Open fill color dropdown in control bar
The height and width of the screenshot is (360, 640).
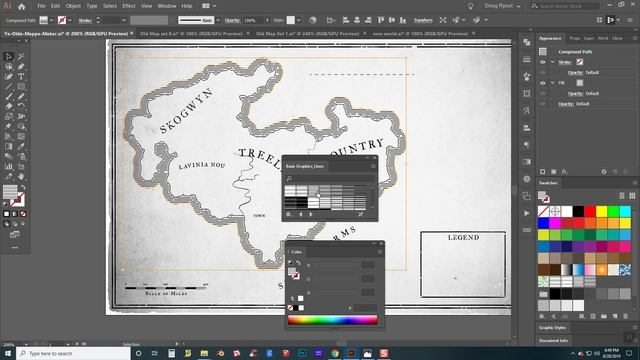pos(51,20)
